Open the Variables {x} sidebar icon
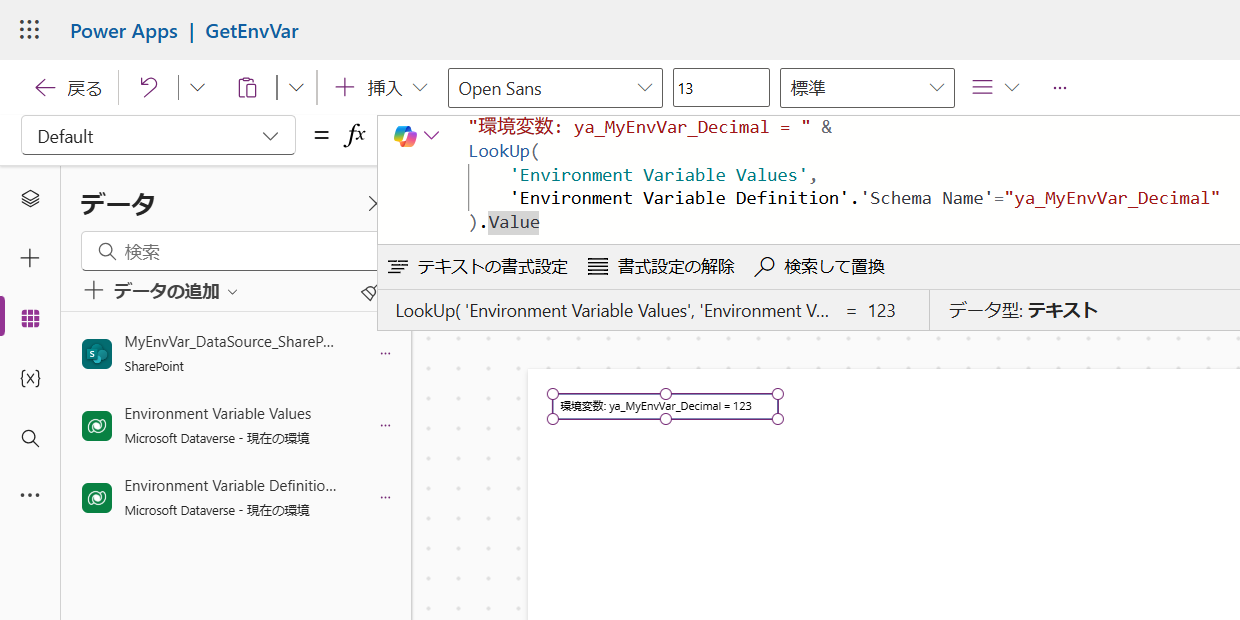The width and height of the screenshot is (1240, 620). coord(30,378)
